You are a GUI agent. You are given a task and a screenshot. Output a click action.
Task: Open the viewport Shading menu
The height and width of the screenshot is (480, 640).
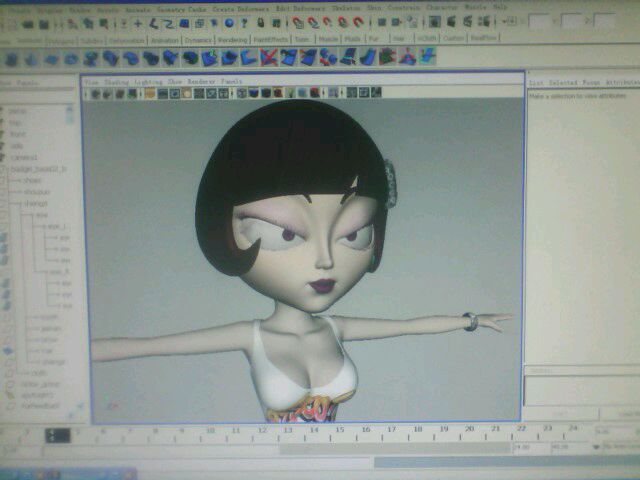(x=116, y=82)
